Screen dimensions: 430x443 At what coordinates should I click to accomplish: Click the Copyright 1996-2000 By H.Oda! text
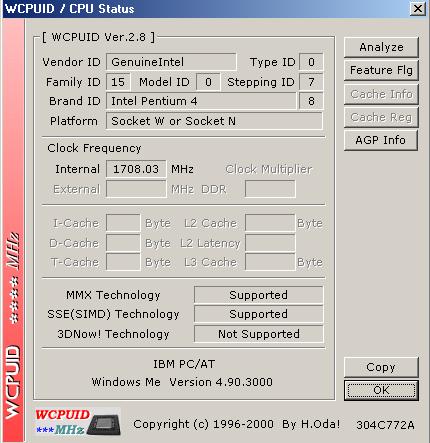coord(237,424)
